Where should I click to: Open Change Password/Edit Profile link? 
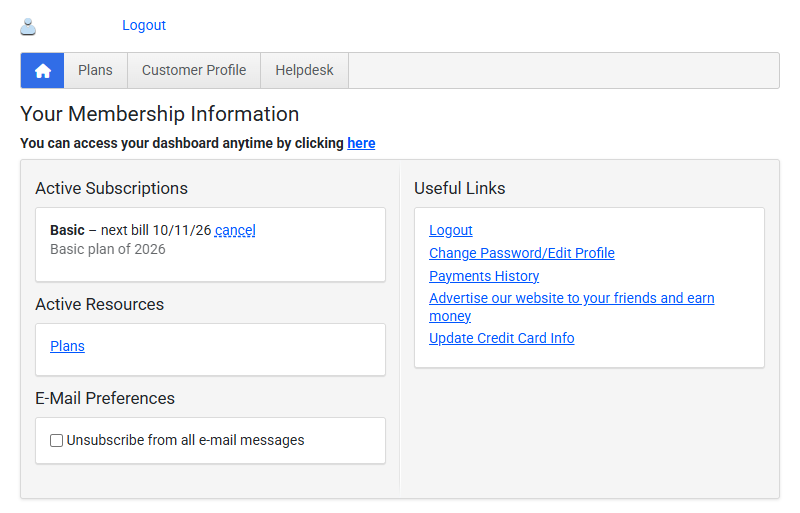(521, 253)
